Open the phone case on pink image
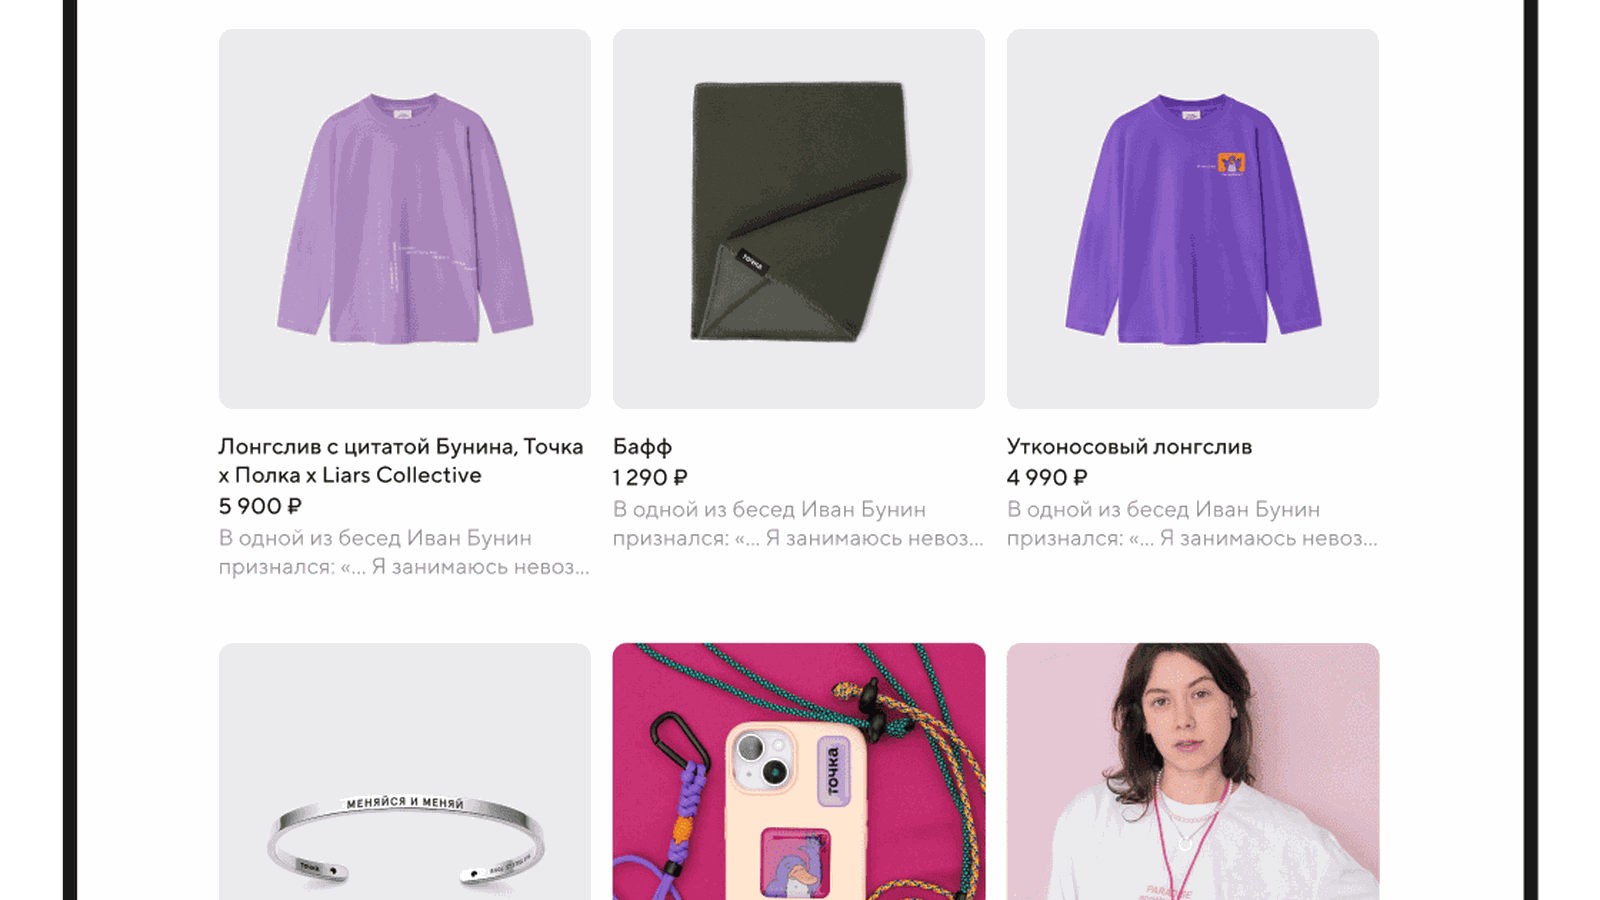Viewport: 1600px width, 900px height. 799,771
